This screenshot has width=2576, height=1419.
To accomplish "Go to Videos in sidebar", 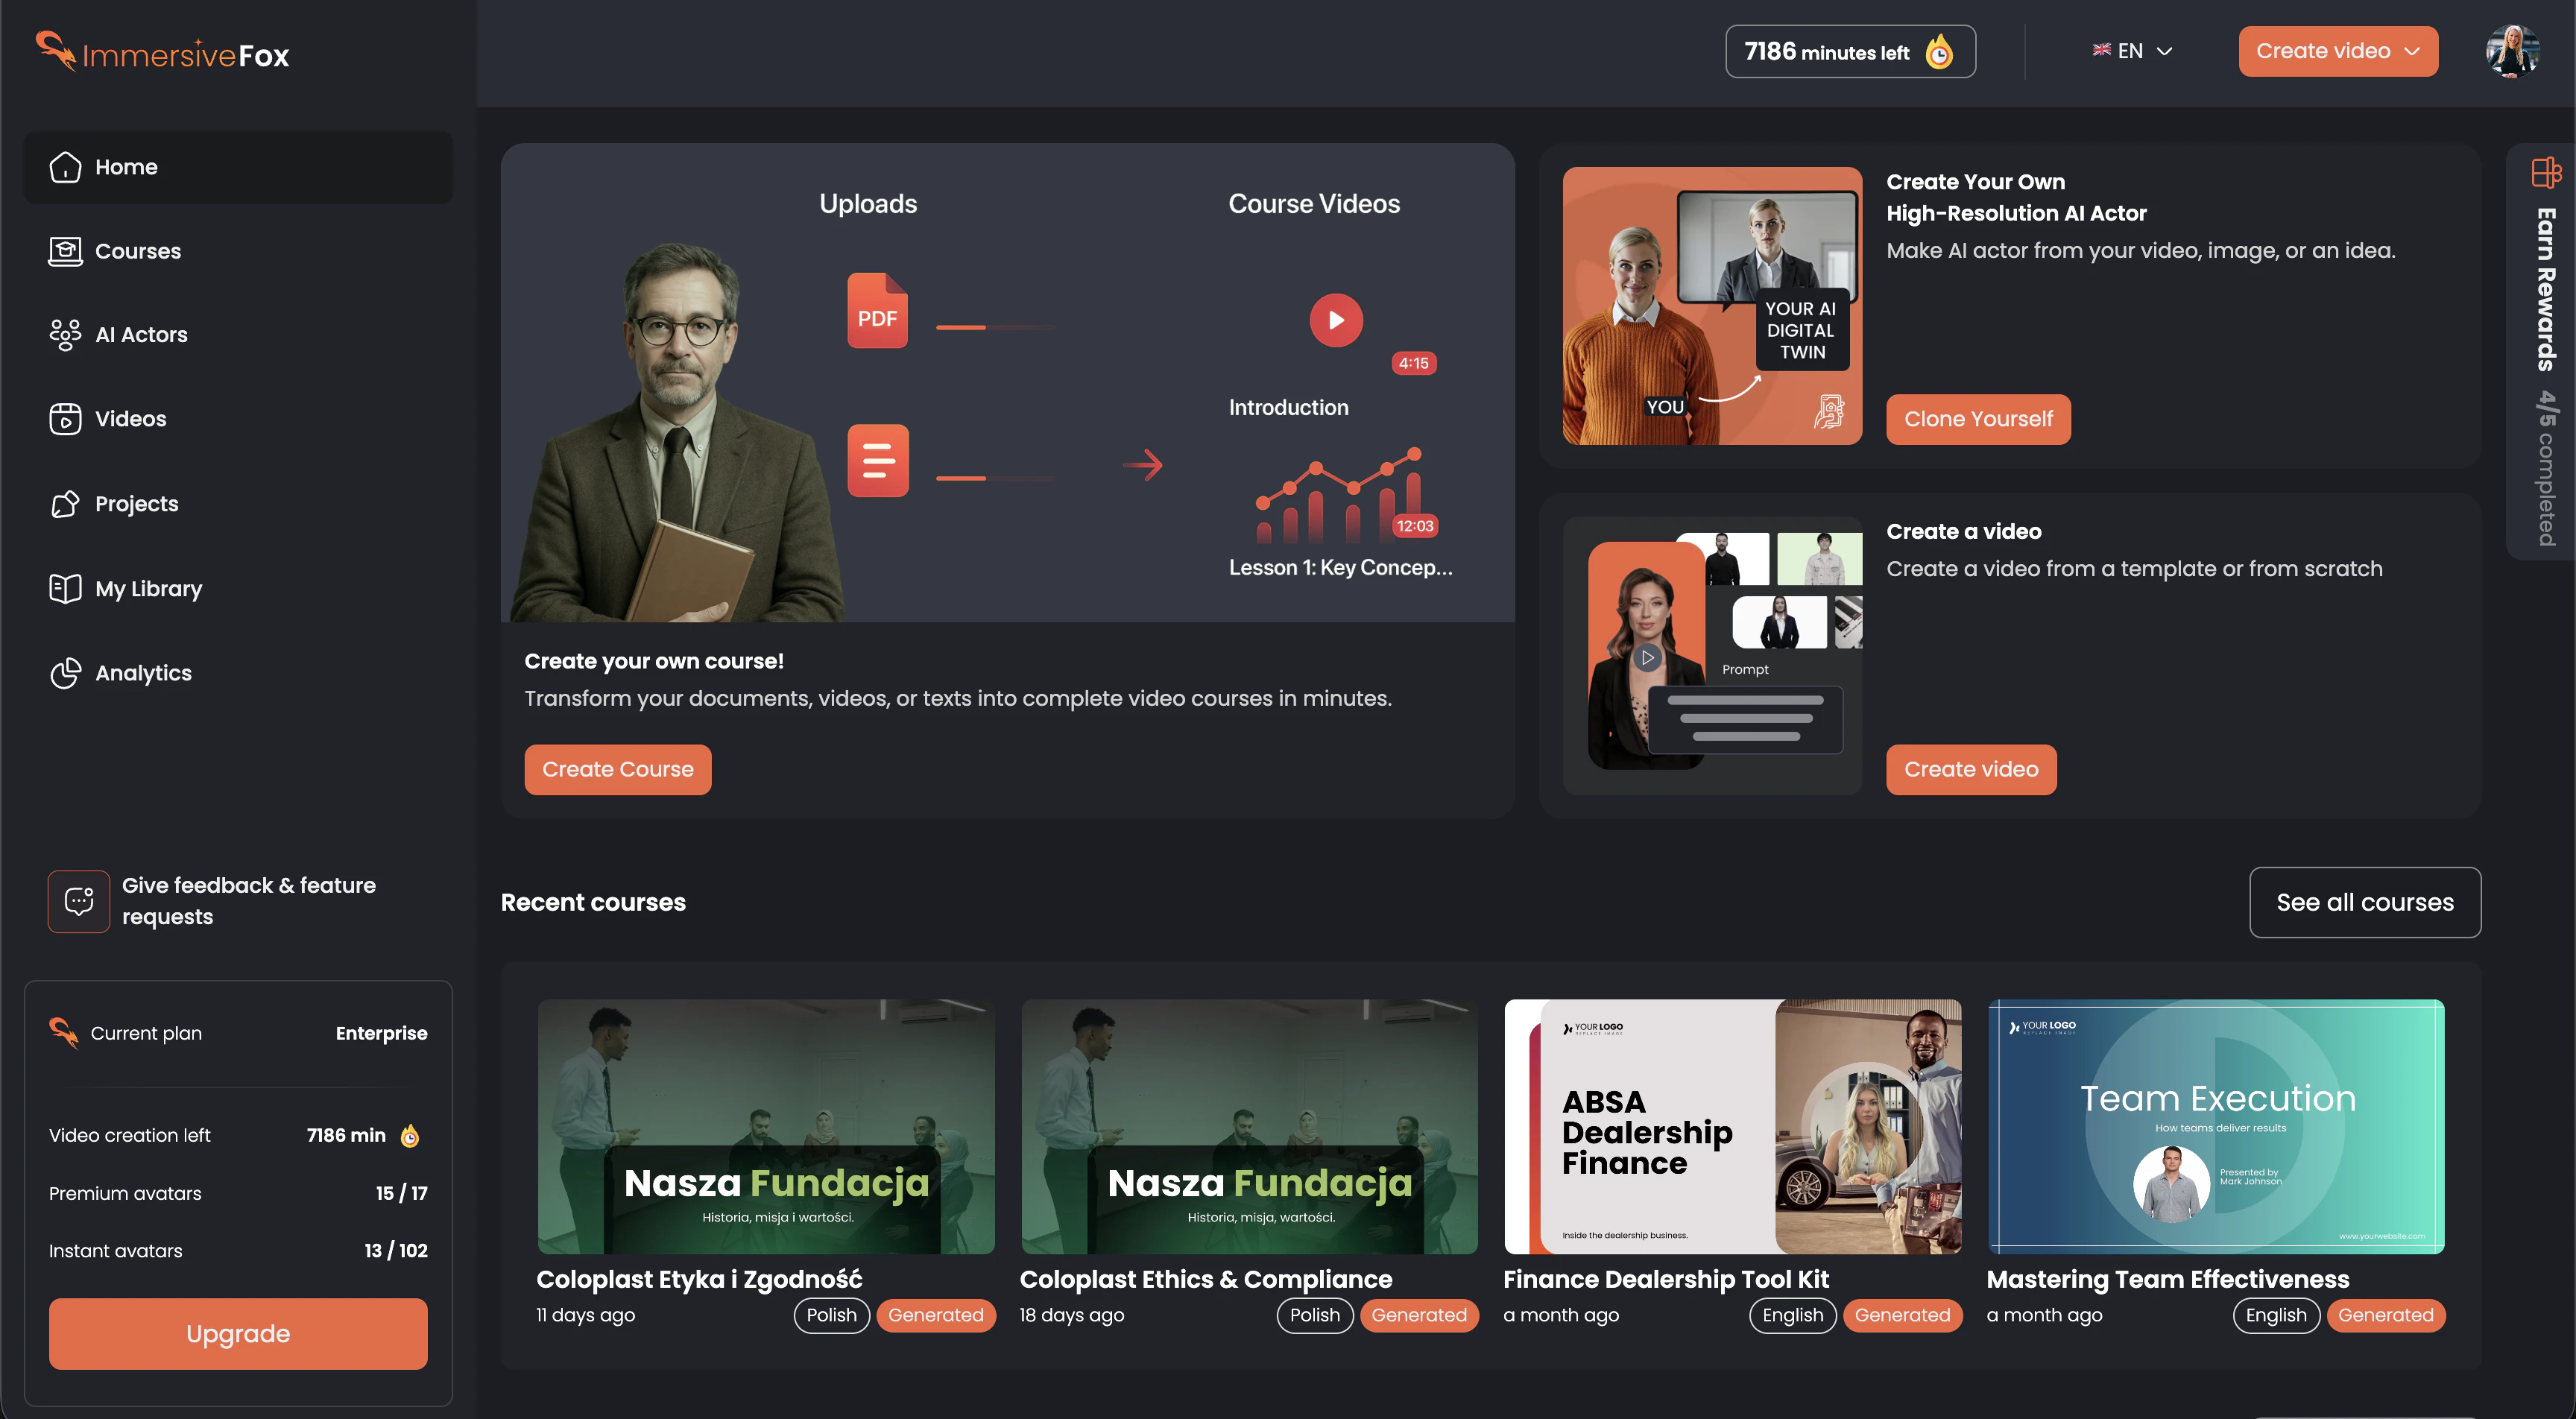I will point(130,419).
